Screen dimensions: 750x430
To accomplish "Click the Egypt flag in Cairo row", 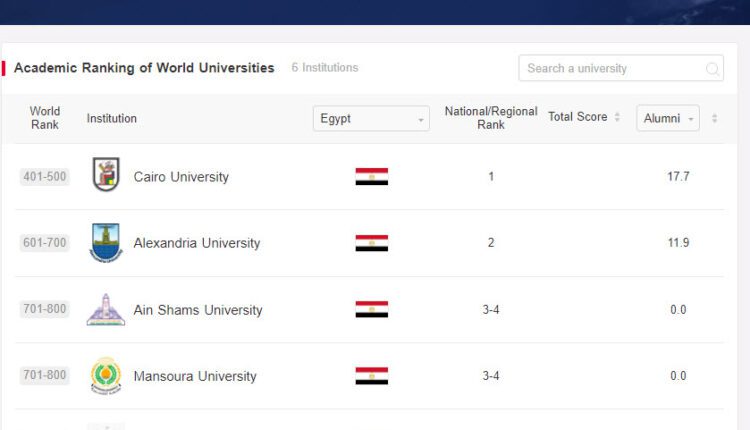I will [x=371, y=177].
